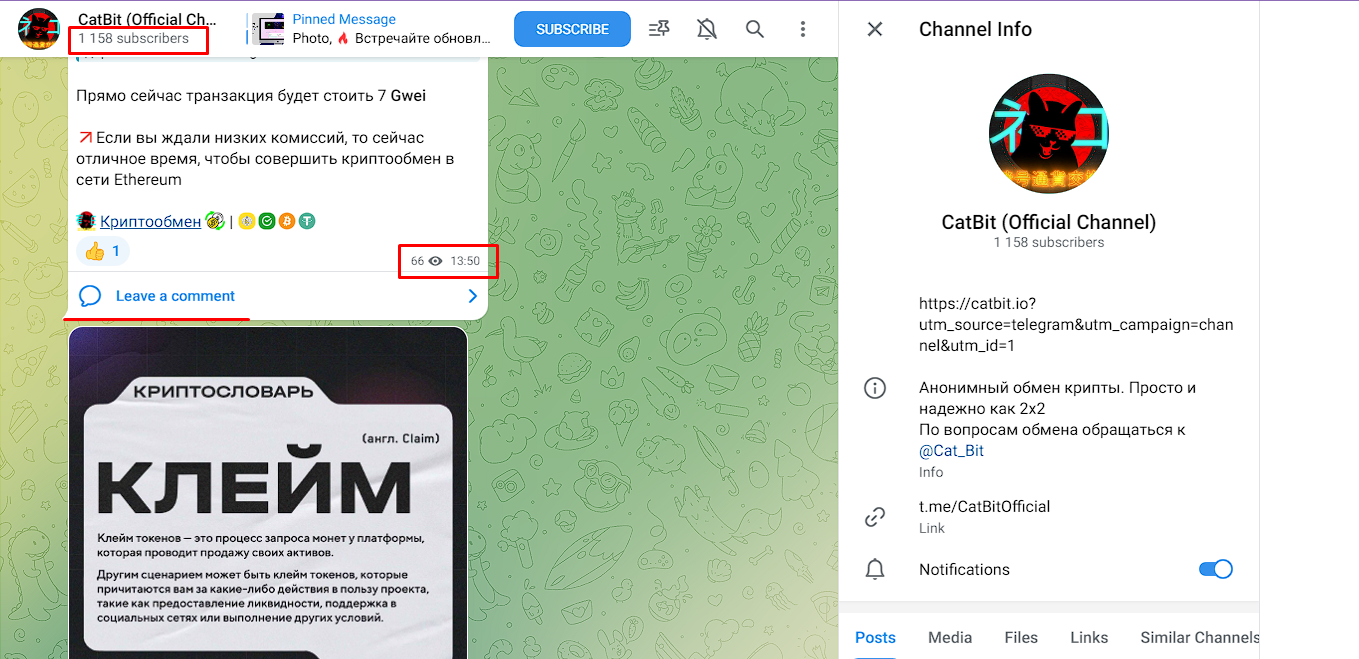
Task: Click the orange Bitcoin coin emoji
Action: 287,221
